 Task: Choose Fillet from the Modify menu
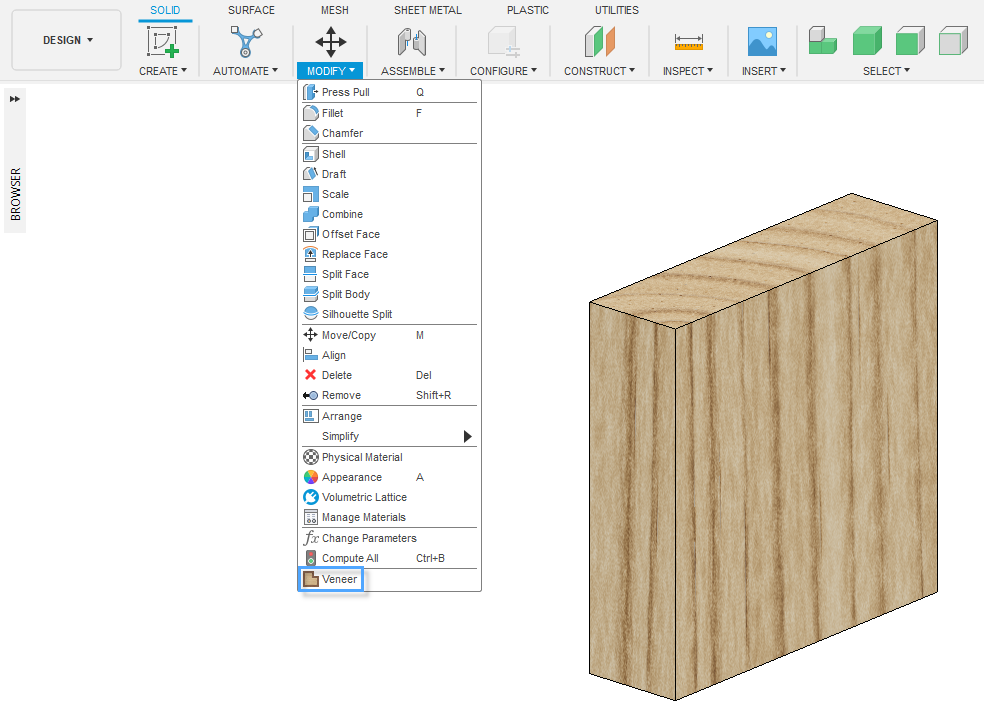332,113
